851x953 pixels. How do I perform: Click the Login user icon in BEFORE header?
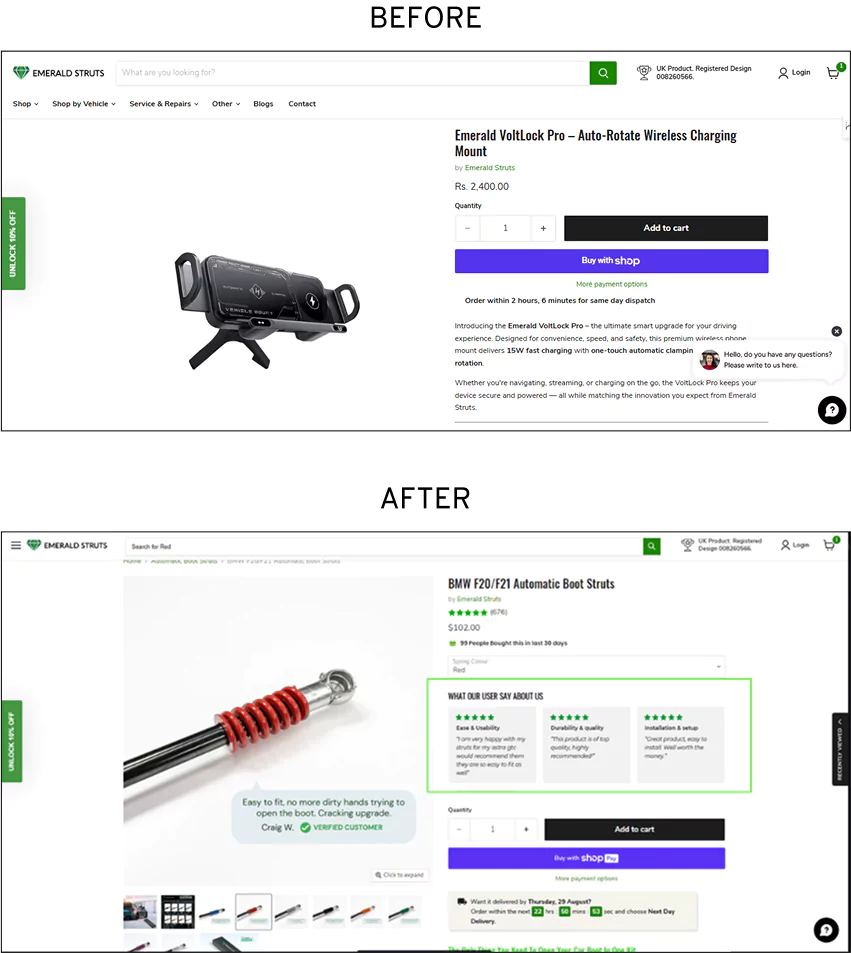[783, 73]
